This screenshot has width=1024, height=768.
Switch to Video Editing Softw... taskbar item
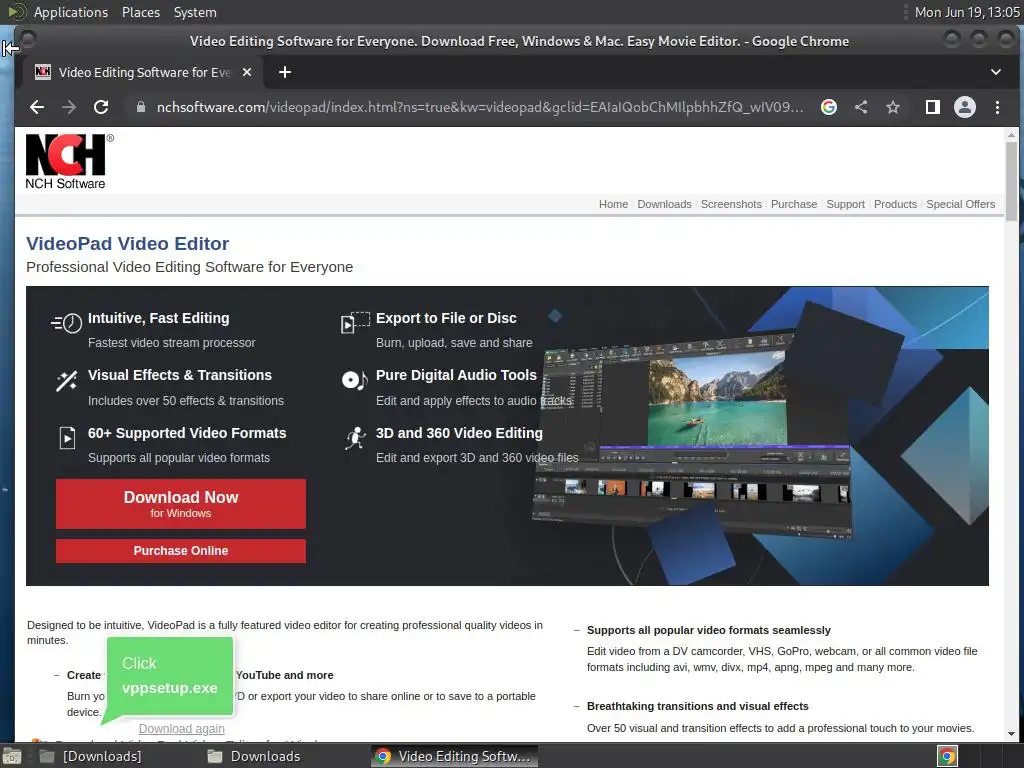point(455,756)
